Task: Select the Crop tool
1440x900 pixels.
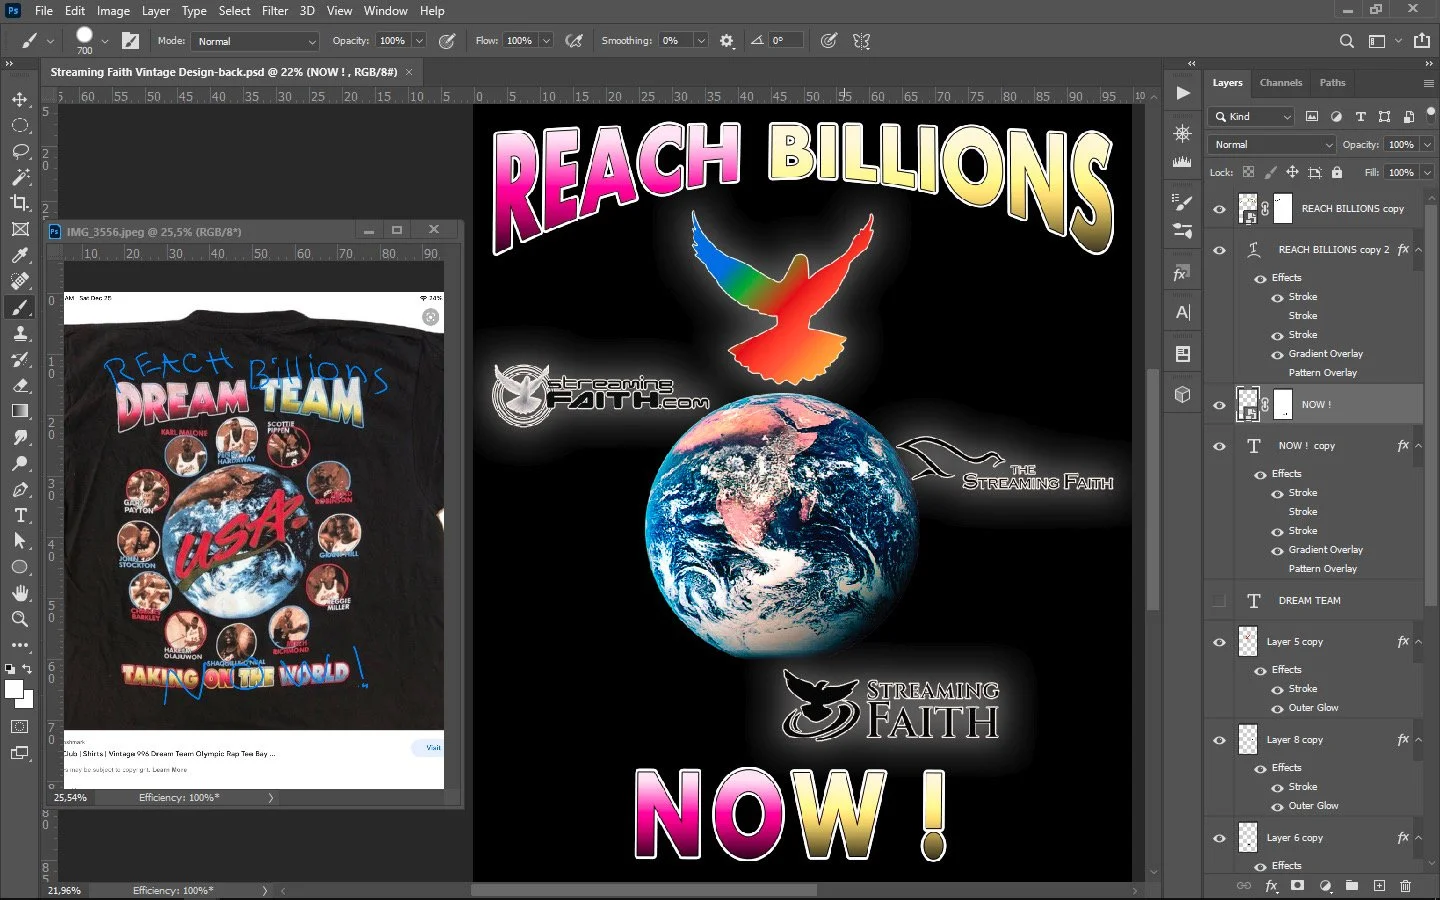Action: click(x=20, y=203)
